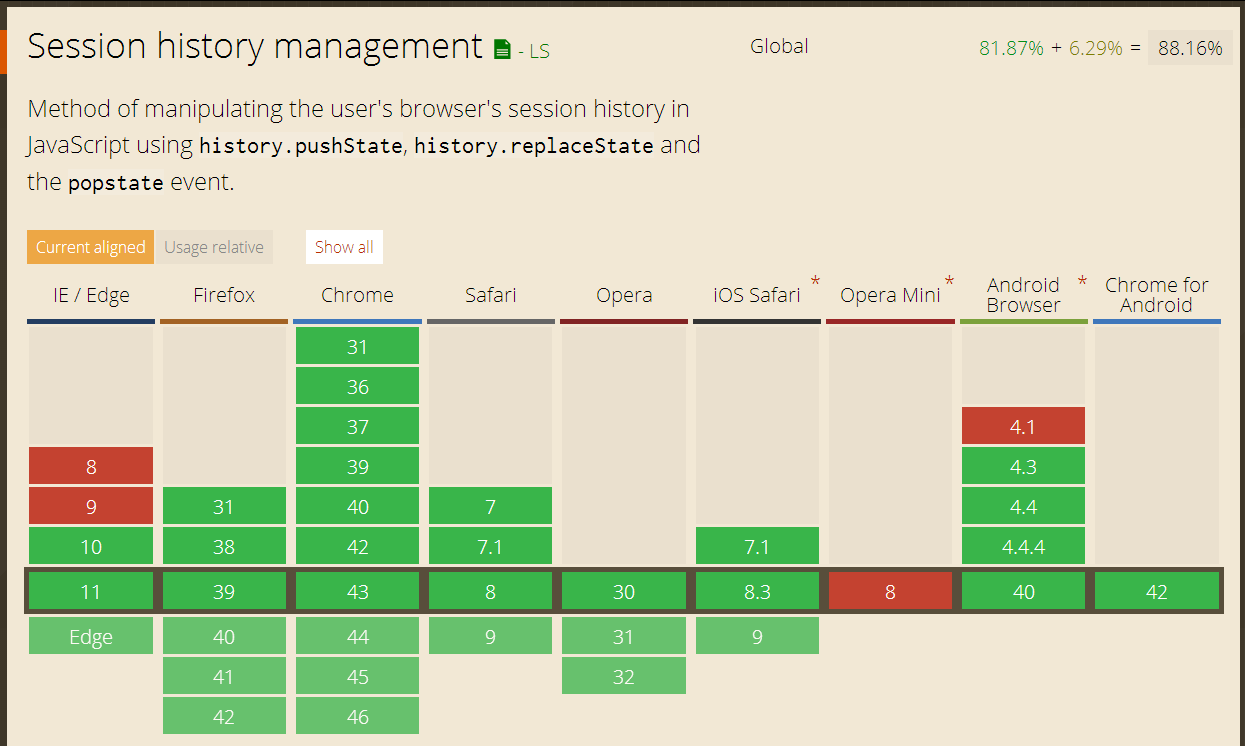
Task: Select the Chrome 46 cell
Action: [357, 716]
